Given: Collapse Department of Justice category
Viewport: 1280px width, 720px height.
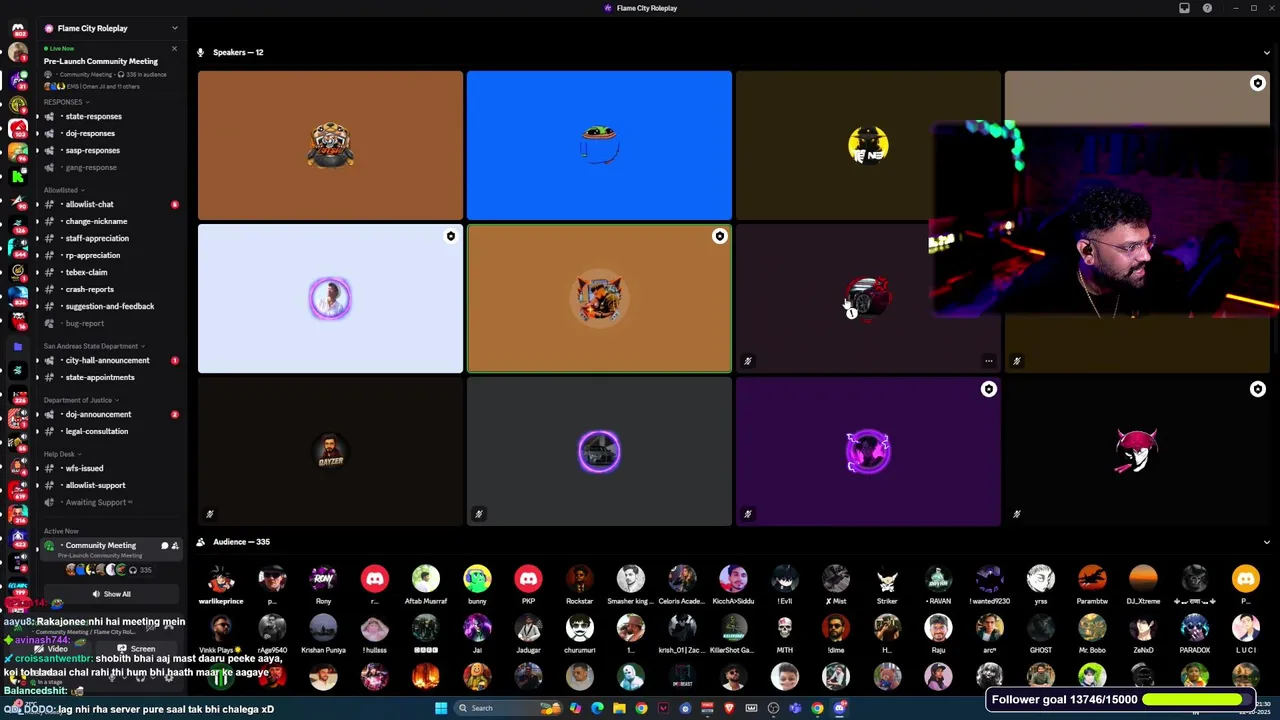Looking at the screenshot, I should click(81, 400).
